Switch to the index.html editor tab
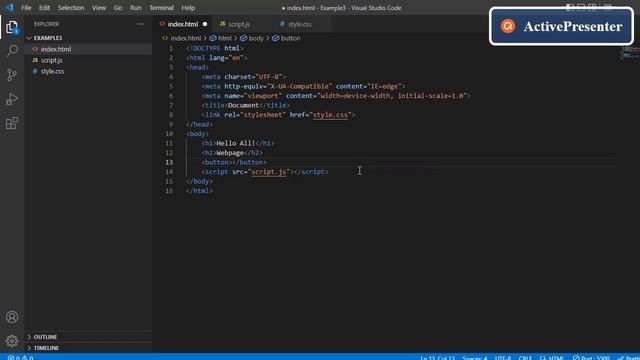640x360 pixels. tap(182, 24)
